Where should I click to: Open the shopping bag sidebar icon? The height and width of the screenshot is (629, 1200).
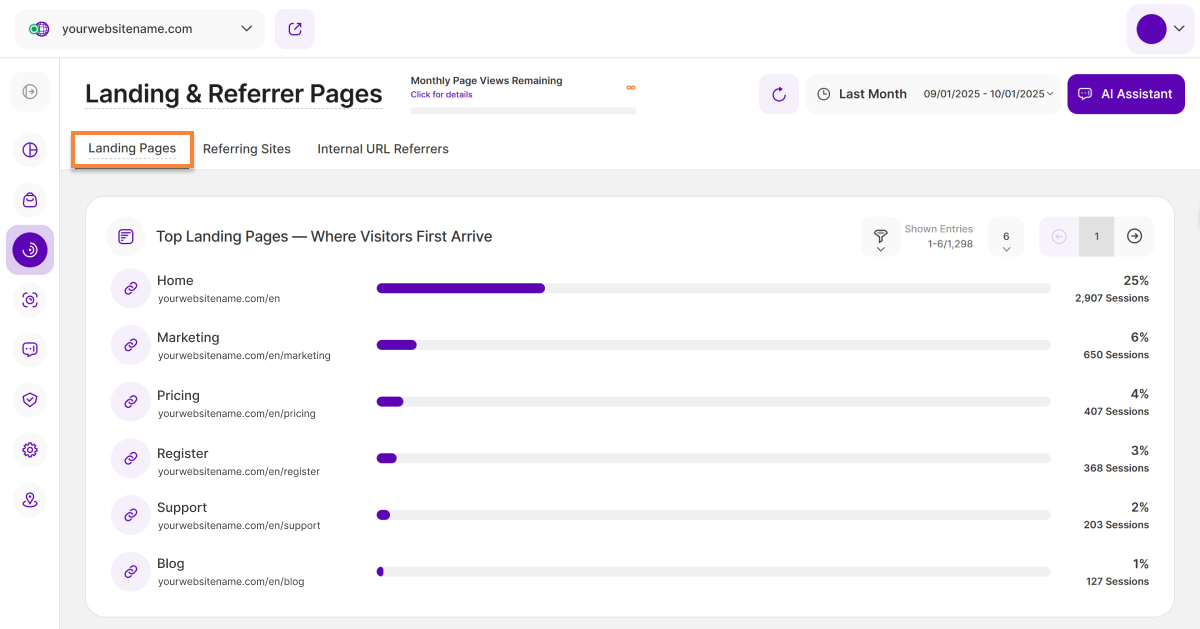coord(30,200)
